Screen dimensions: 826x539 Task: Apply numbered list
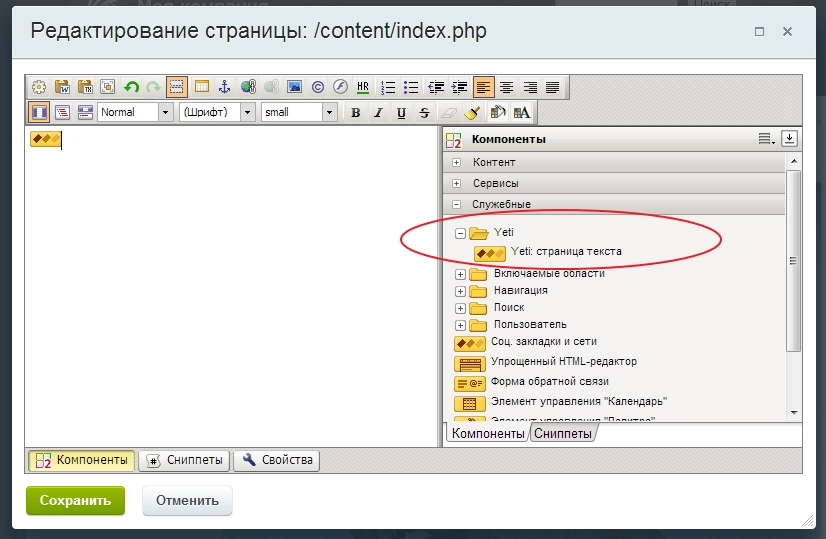tap(388, 87)
